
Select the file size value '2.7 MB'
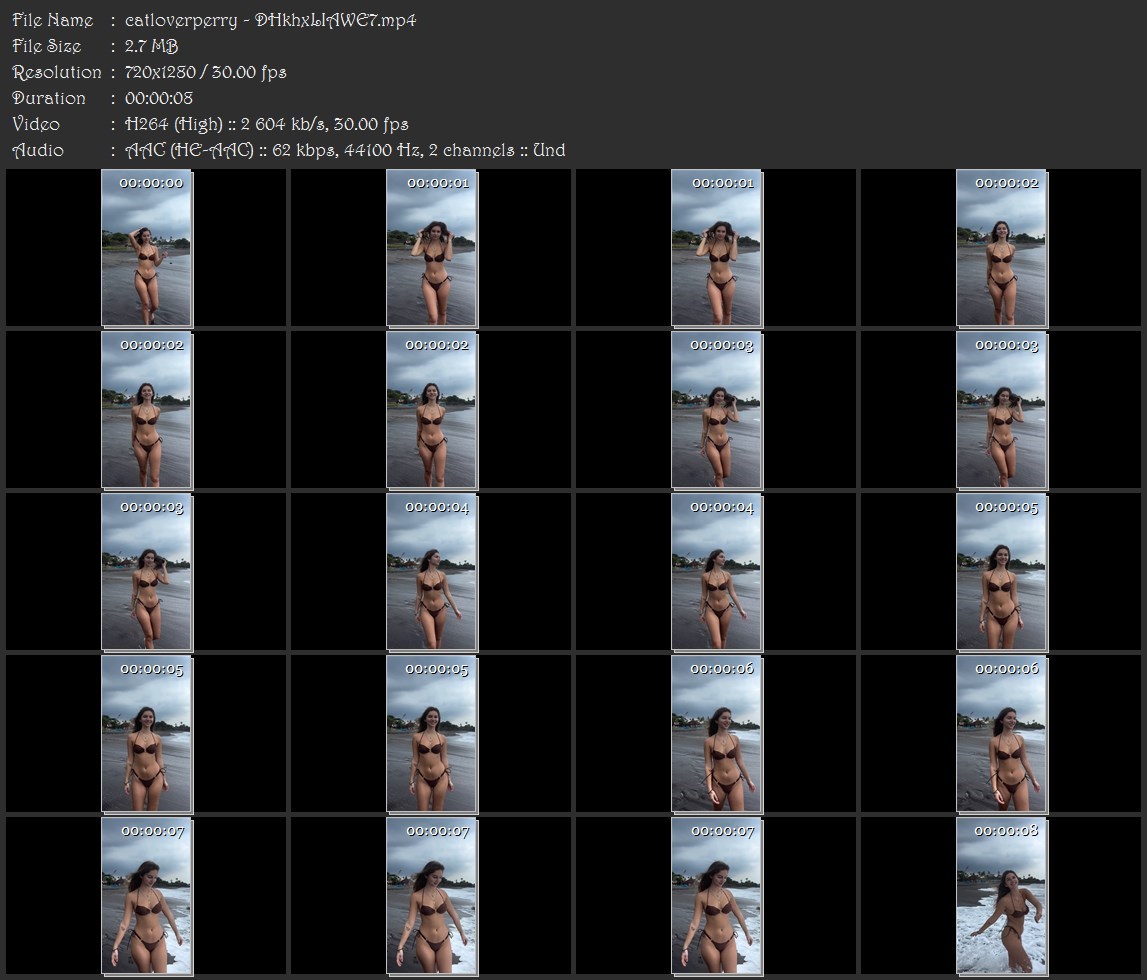151,46
